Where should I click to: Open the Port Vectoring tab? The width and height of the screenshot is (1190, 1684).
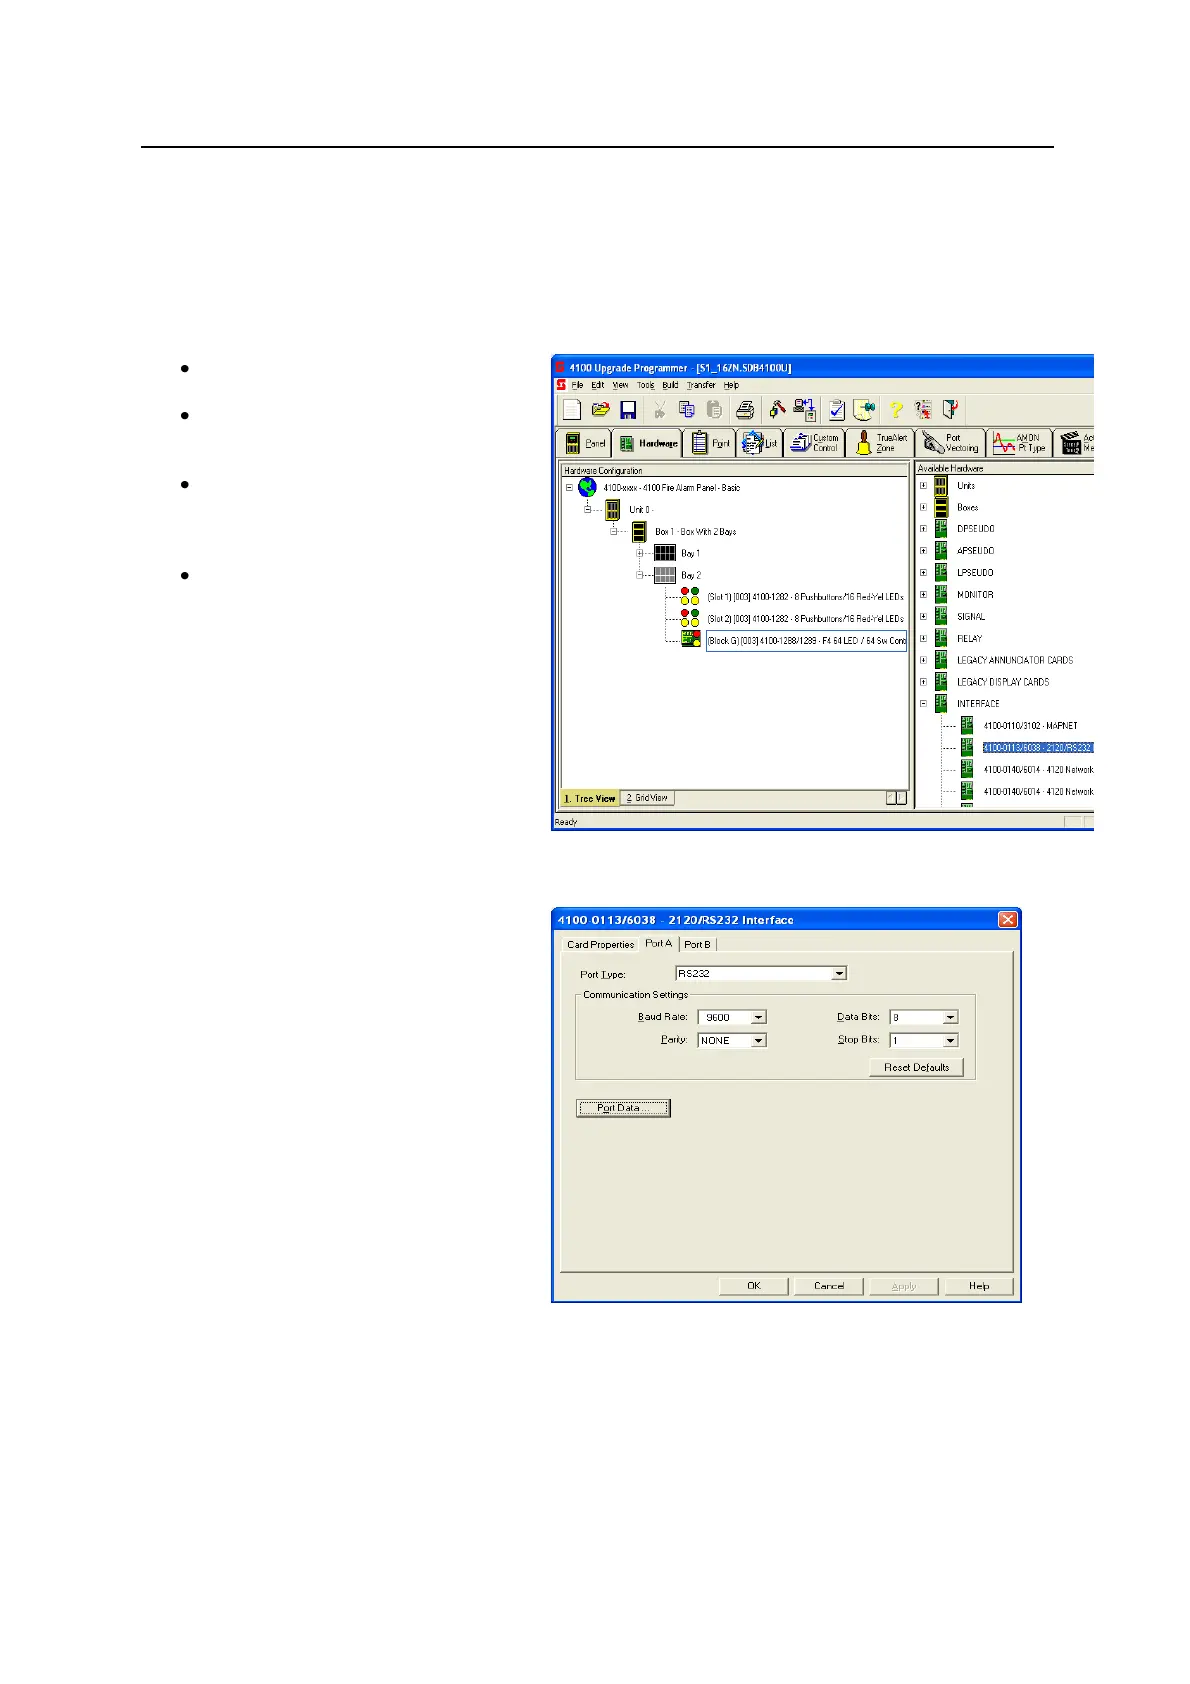[951, 443]
